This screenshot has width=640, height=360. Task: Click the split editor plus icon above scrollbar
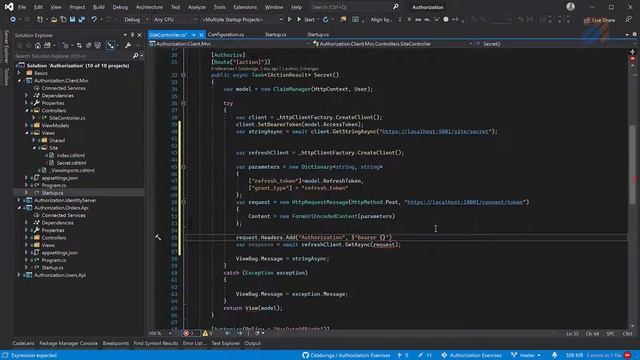(632, 52)
